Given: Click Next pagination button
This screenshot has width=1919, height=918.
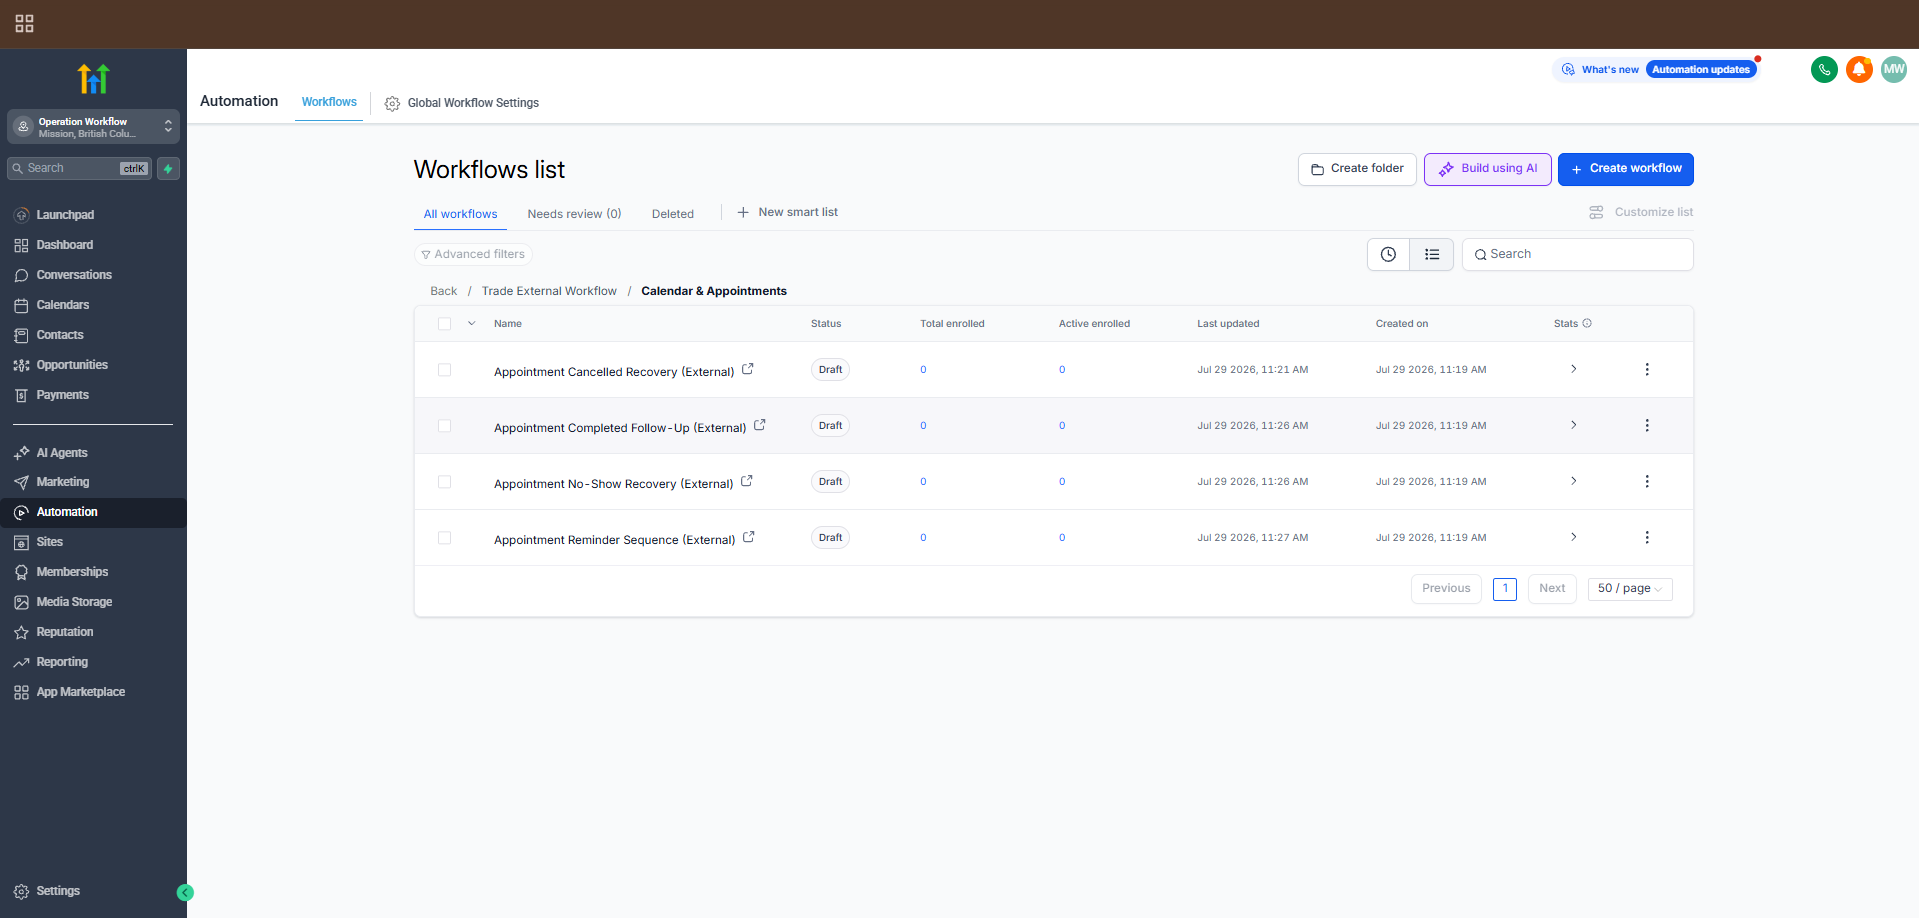Looking at the screenshot, I should click(1552, 588).
